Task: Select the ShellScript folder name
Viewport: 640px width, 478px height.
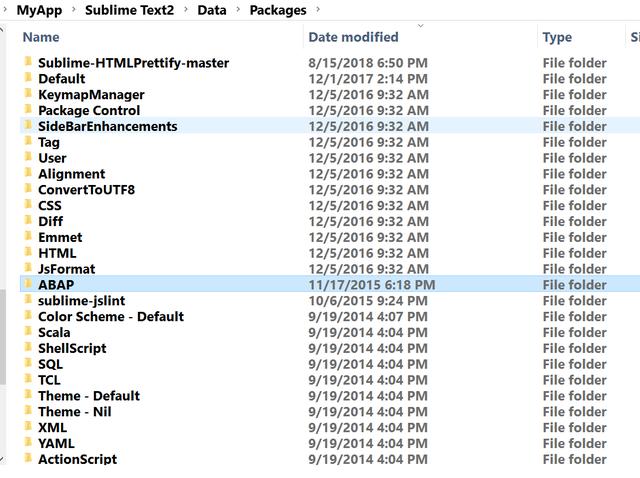Action: pos(72,349)
